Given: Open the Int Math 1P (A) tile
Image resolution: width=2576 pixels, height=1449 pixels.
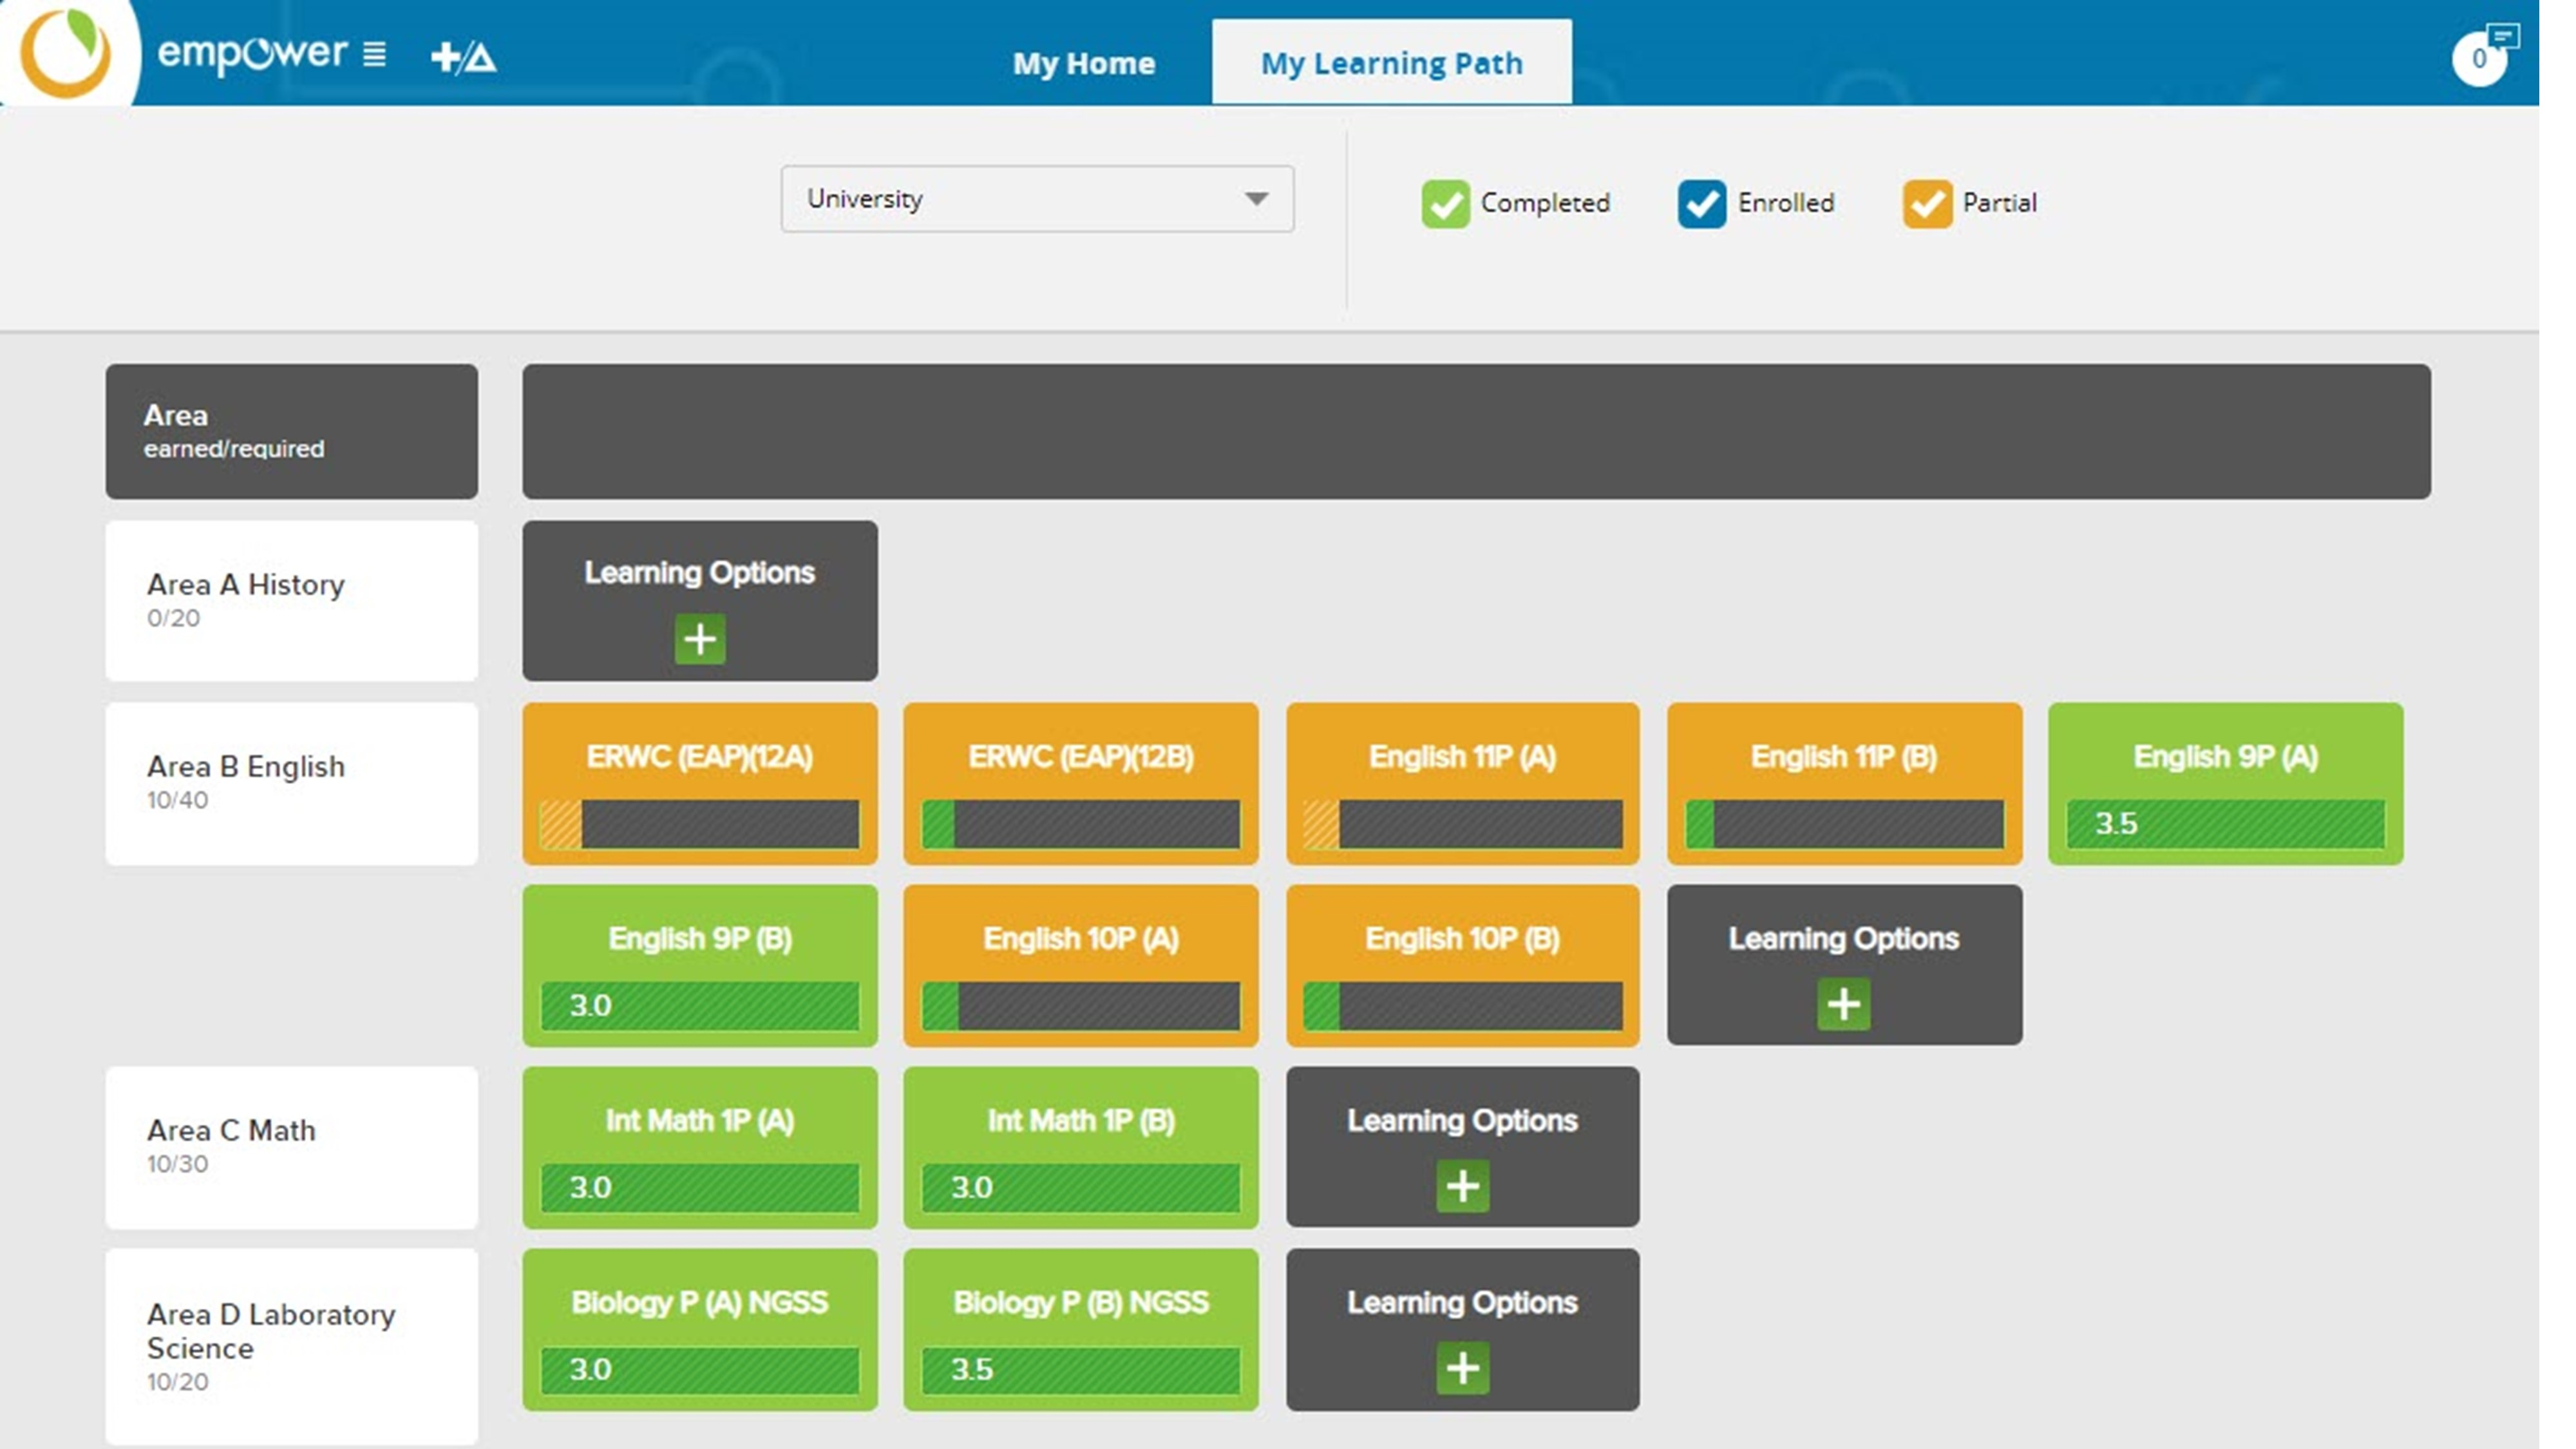Looking at the screenshot, I should (700, 1121).
